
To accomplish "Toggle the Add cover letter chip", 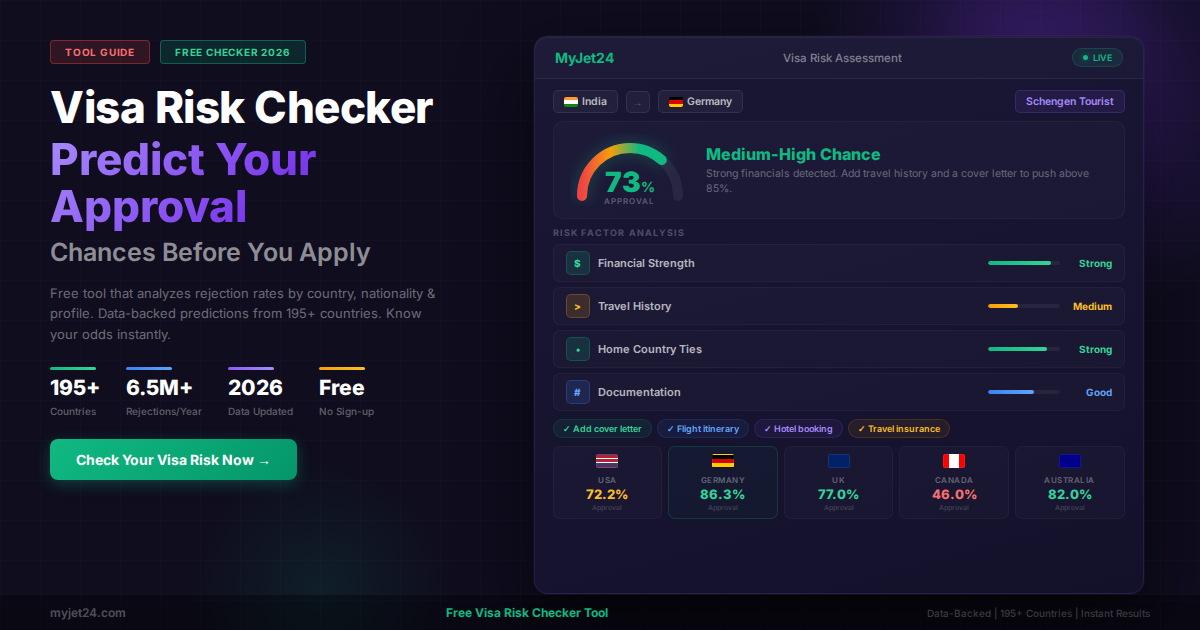I will pos(602,428).
